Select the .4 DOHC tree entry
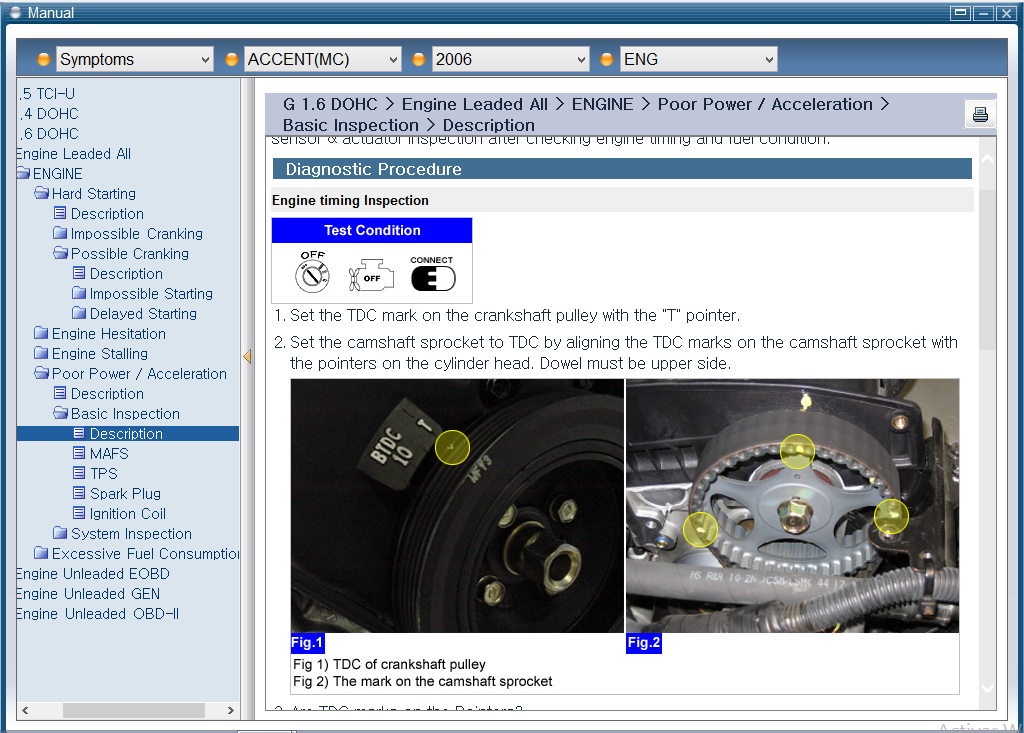Screen dimensions: 1024x733 [49, 114]
